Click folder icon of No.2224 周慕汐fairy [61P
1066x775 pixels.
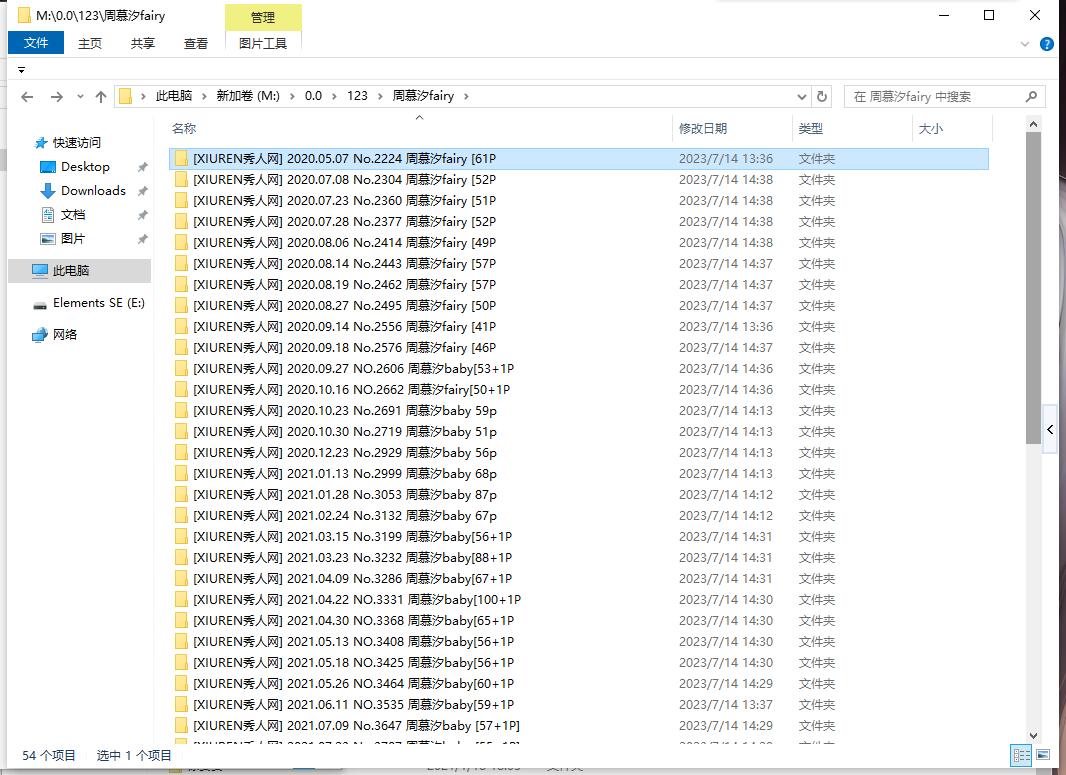tap(181, 158)
